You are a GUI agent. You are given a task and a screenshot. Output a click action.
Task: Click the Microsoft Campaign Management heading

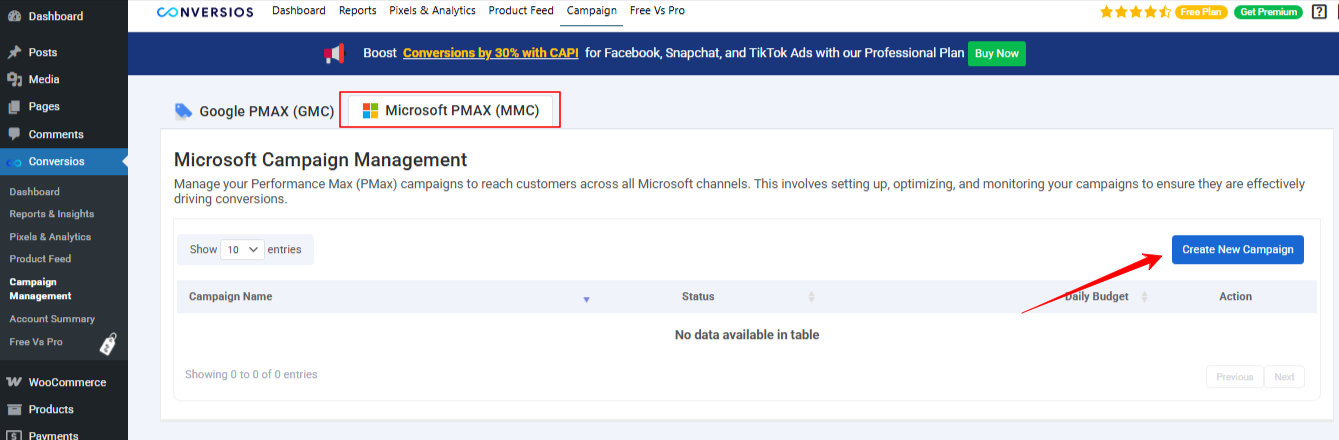pos(321,160)
